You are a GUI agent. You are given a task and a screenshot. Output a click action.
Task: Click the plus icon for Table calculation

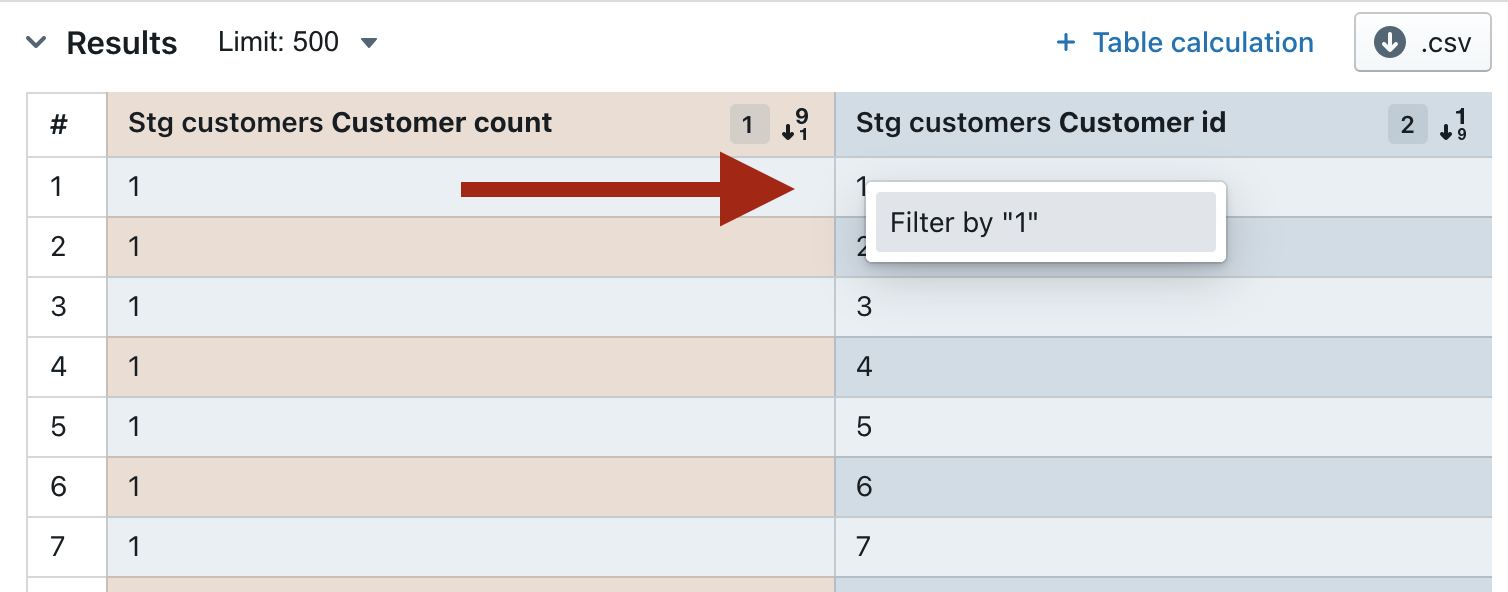pos(1066,42)
